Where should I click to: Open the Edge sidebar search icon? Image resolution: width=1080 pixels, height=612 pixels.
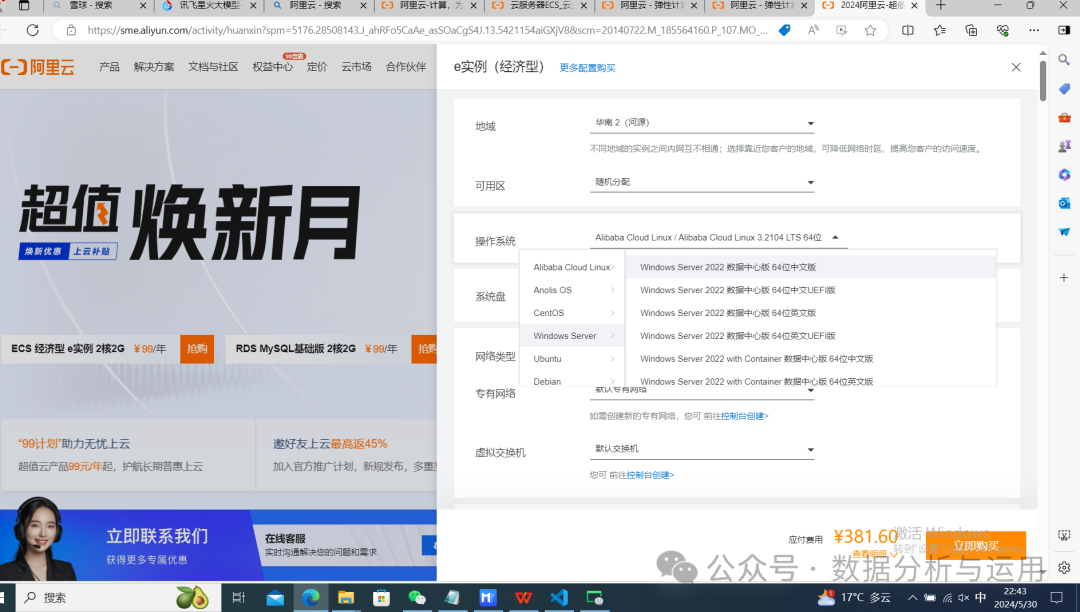(x=1064, y=60)
